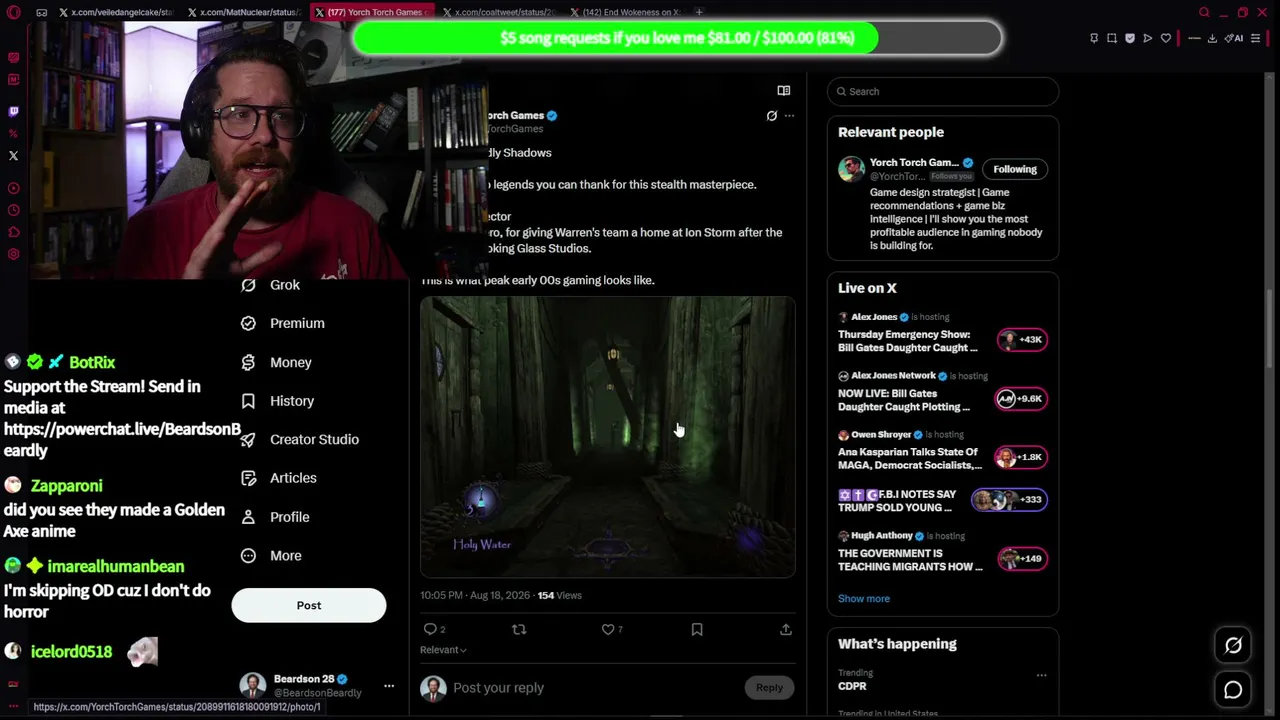Screen dimensions: 1280x720
Task: Open the More circle icon
Action: click(248, 556)
